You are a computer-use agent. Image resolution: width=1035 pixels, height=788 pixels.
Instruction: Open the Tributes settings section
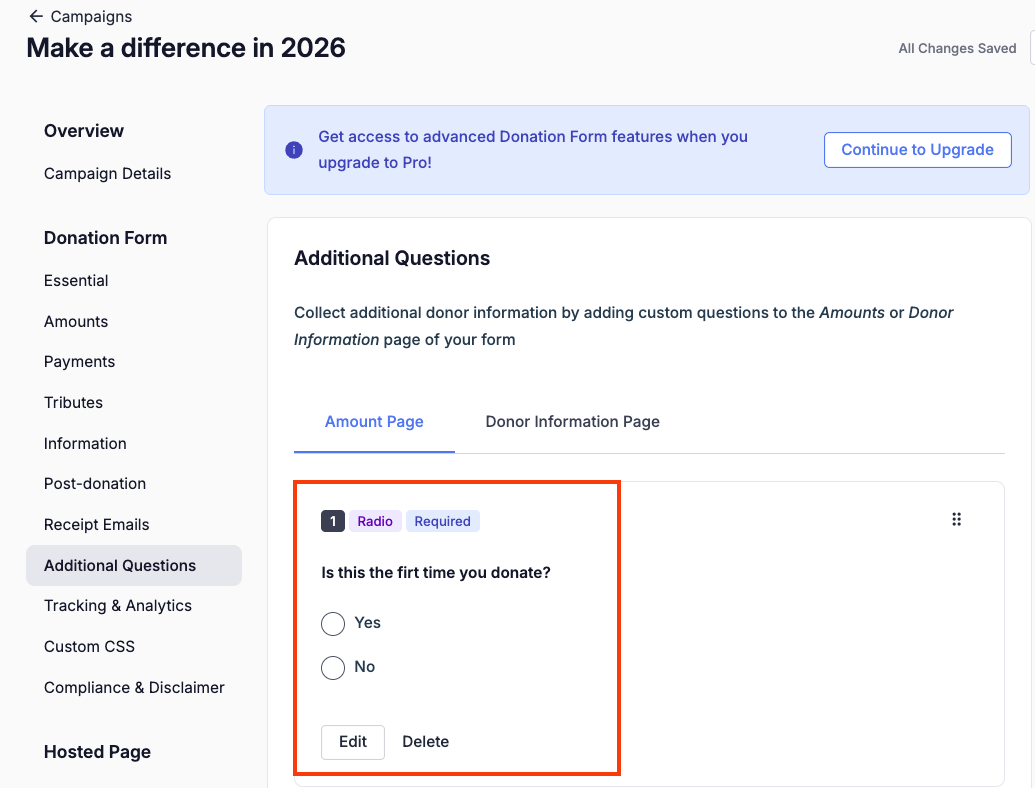tap(73, 403)
